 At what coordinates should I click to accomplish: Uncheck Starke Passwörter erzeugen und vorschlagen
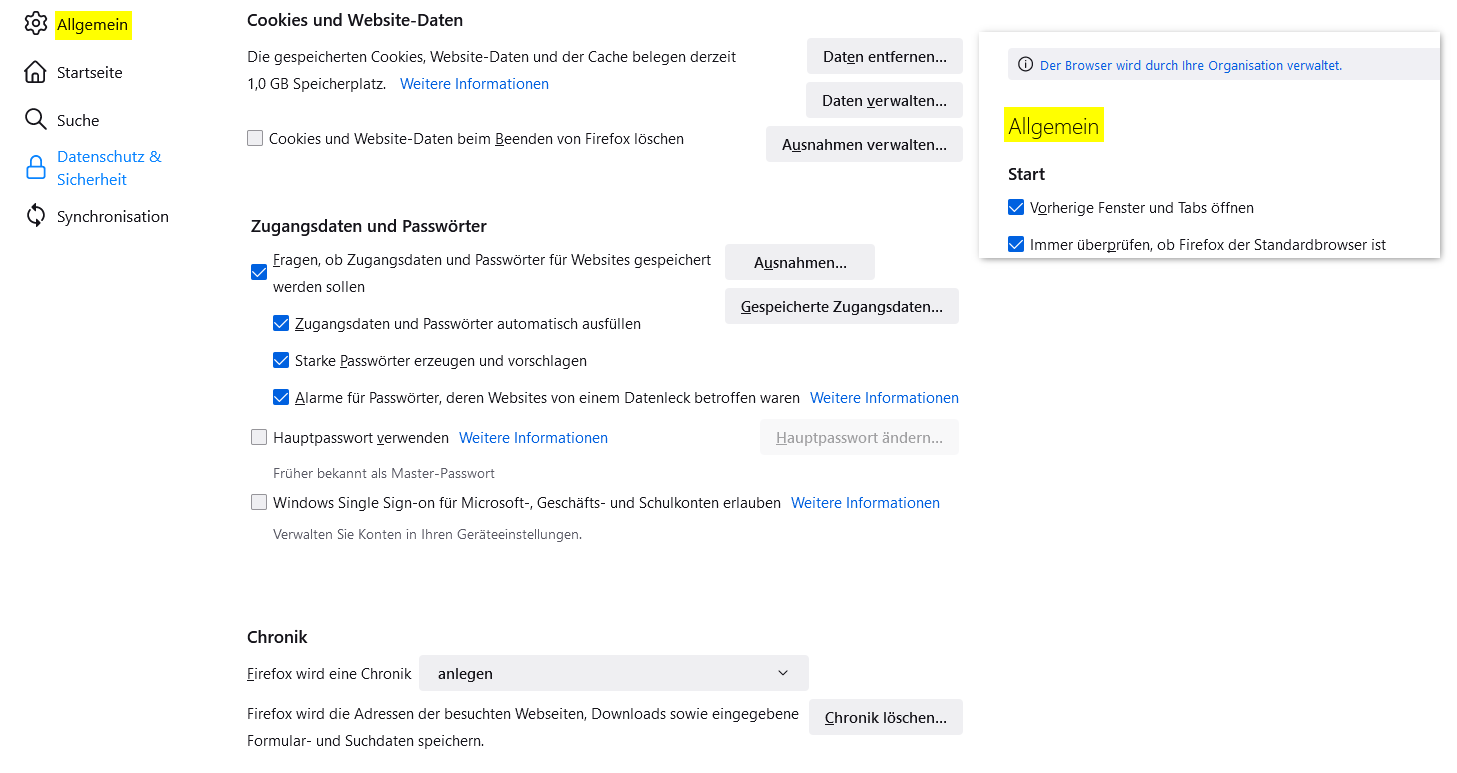[281, 360]
